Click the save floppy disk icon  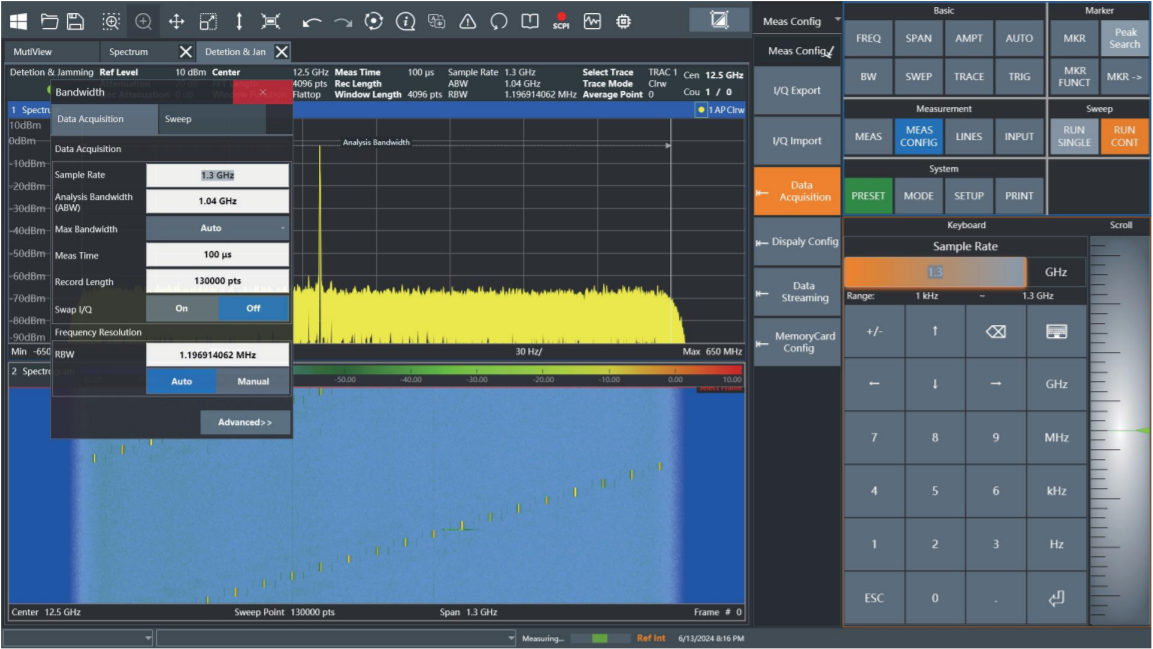[x=75, y=21]
